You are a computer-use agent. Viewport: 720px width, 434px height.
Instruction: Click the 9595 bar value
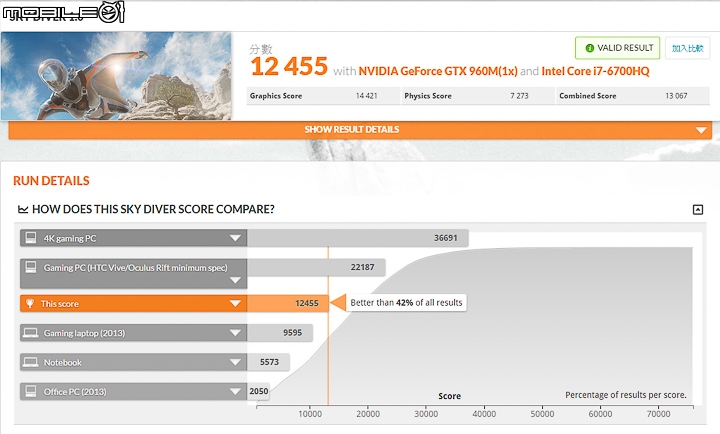pyautogui.click(x=292, y=333)
